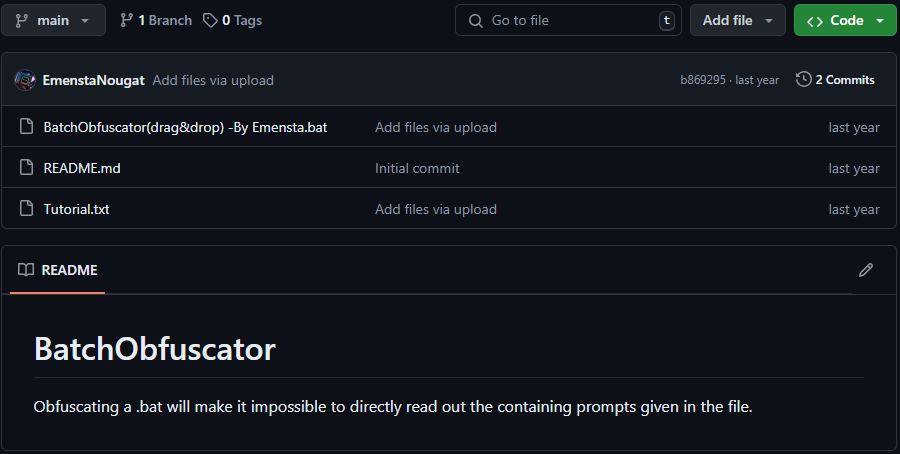Select the README tab
This screenshot has height=454, width=900.
click(x=58, y=270)
